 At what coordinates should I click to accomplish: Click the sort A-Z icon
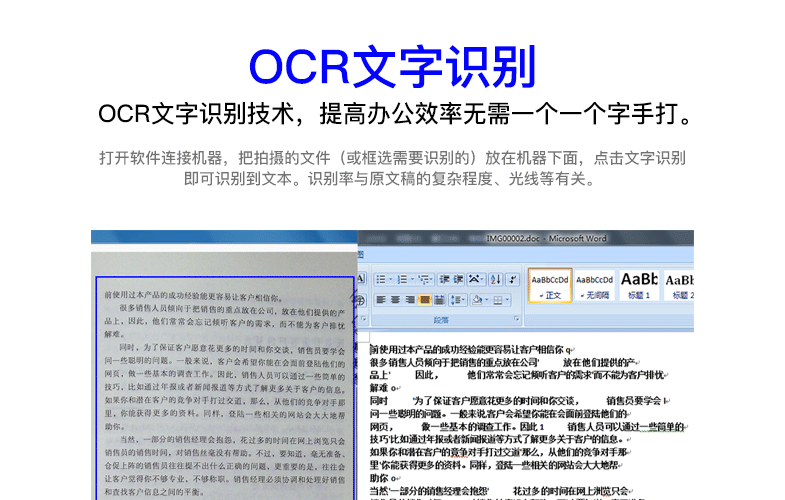pyautogui.click(x=495, y=279)
